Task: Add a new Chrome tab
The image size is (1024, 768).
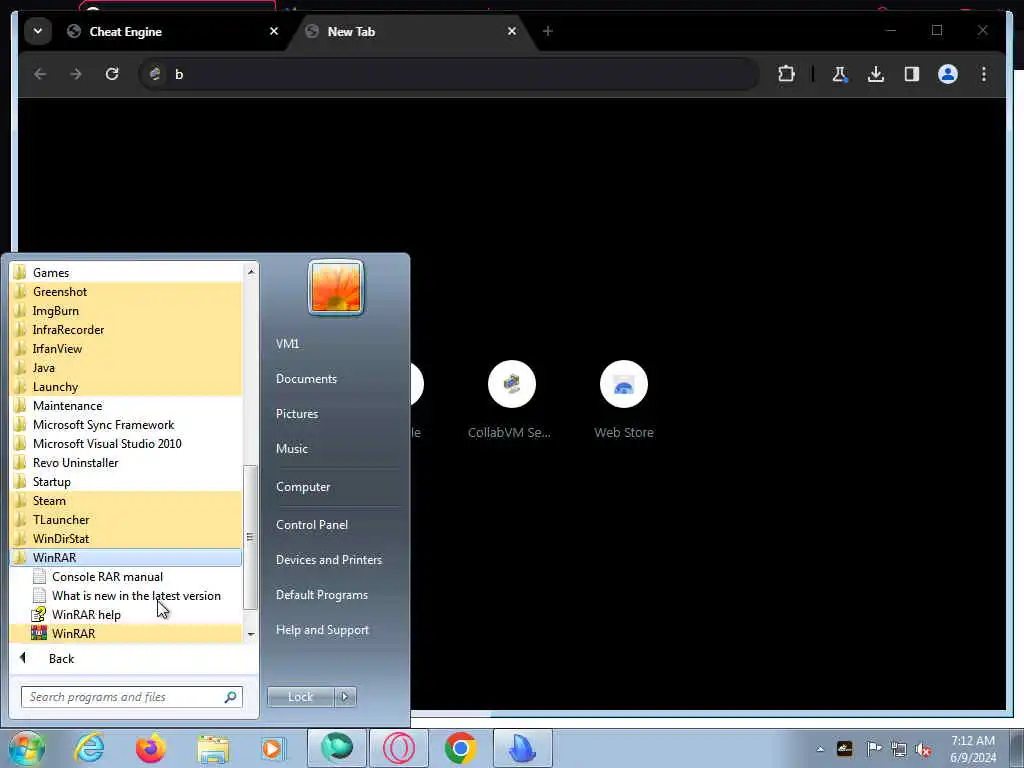Action: [548, 31]
